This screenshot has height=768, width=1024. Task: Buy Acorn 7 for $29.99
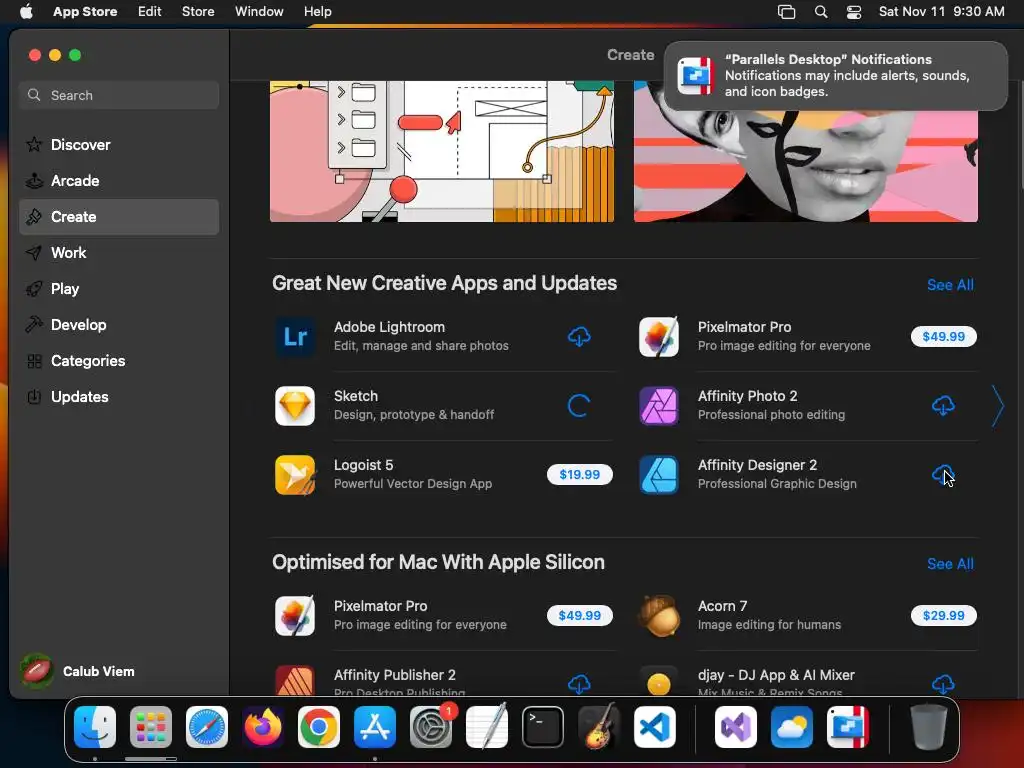944,616
